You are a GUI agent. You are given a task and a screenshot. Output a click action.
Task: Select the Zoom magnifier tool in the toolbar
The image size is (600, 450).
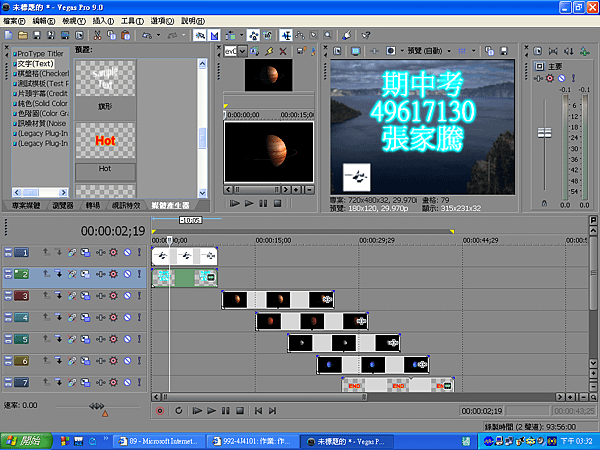tap(328, 36)
